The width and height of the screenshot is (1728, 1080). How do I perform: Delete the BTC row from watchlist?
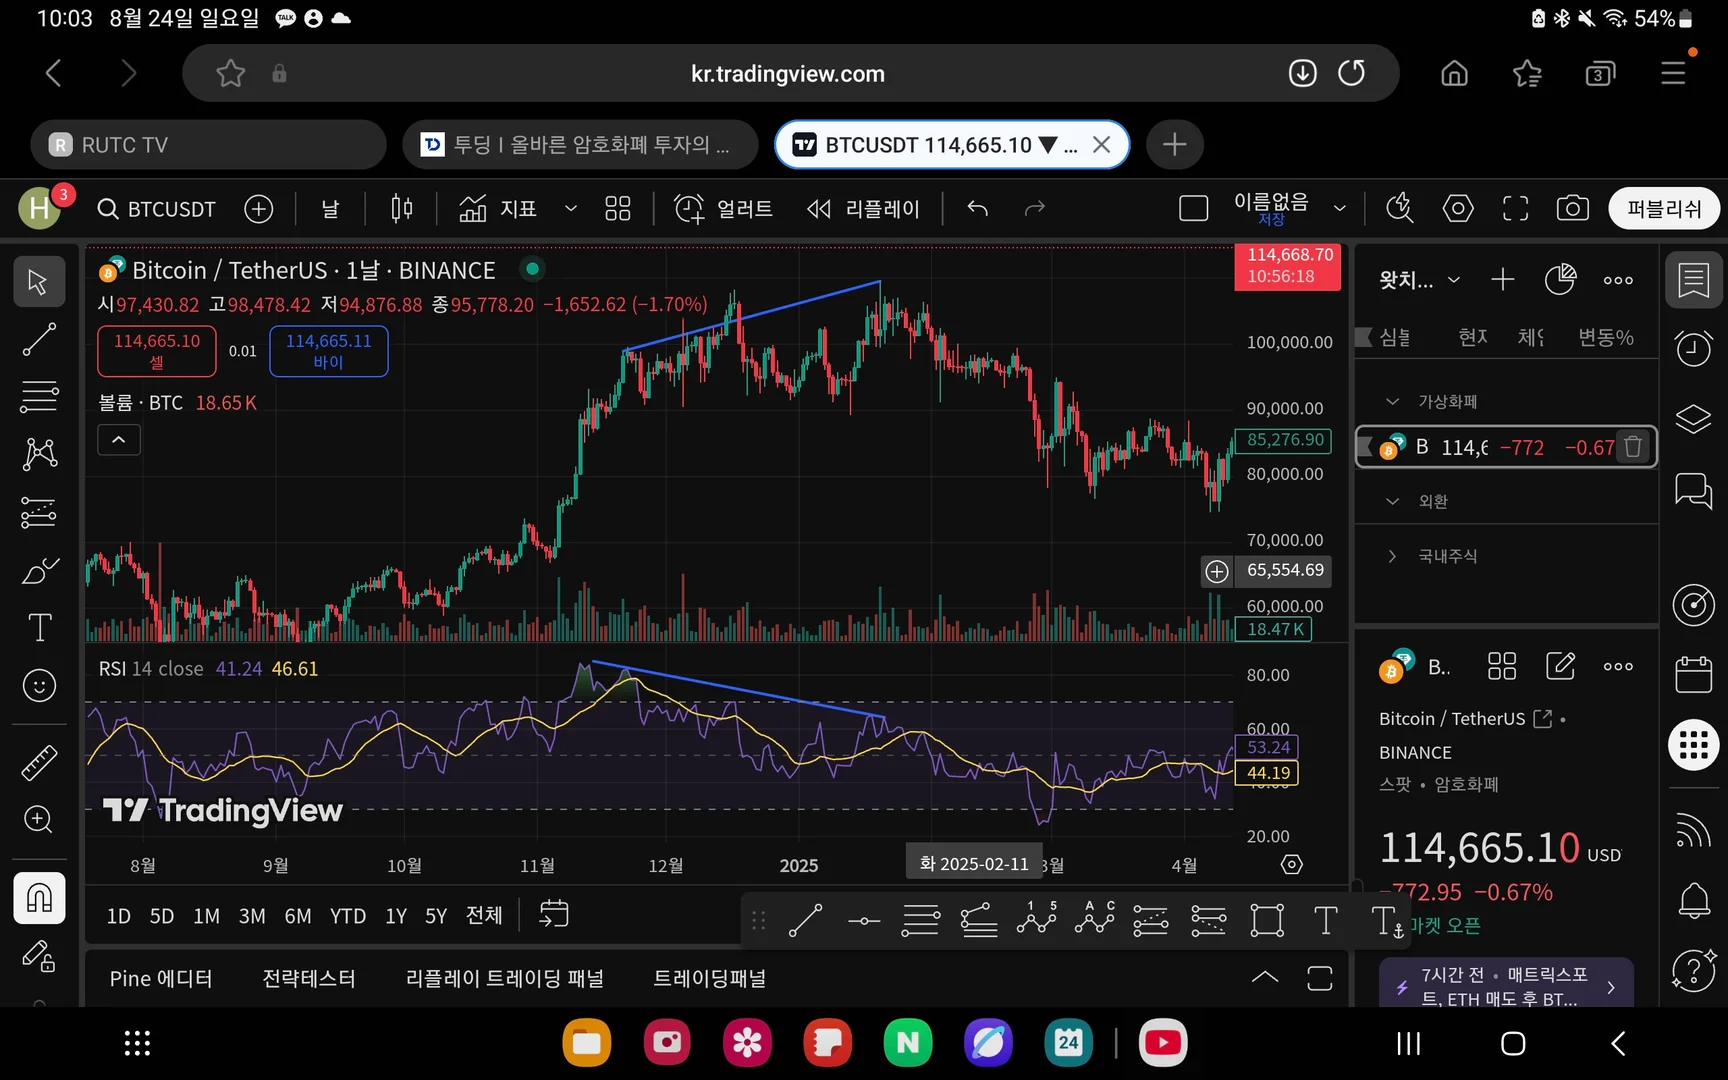[1633, 447]
